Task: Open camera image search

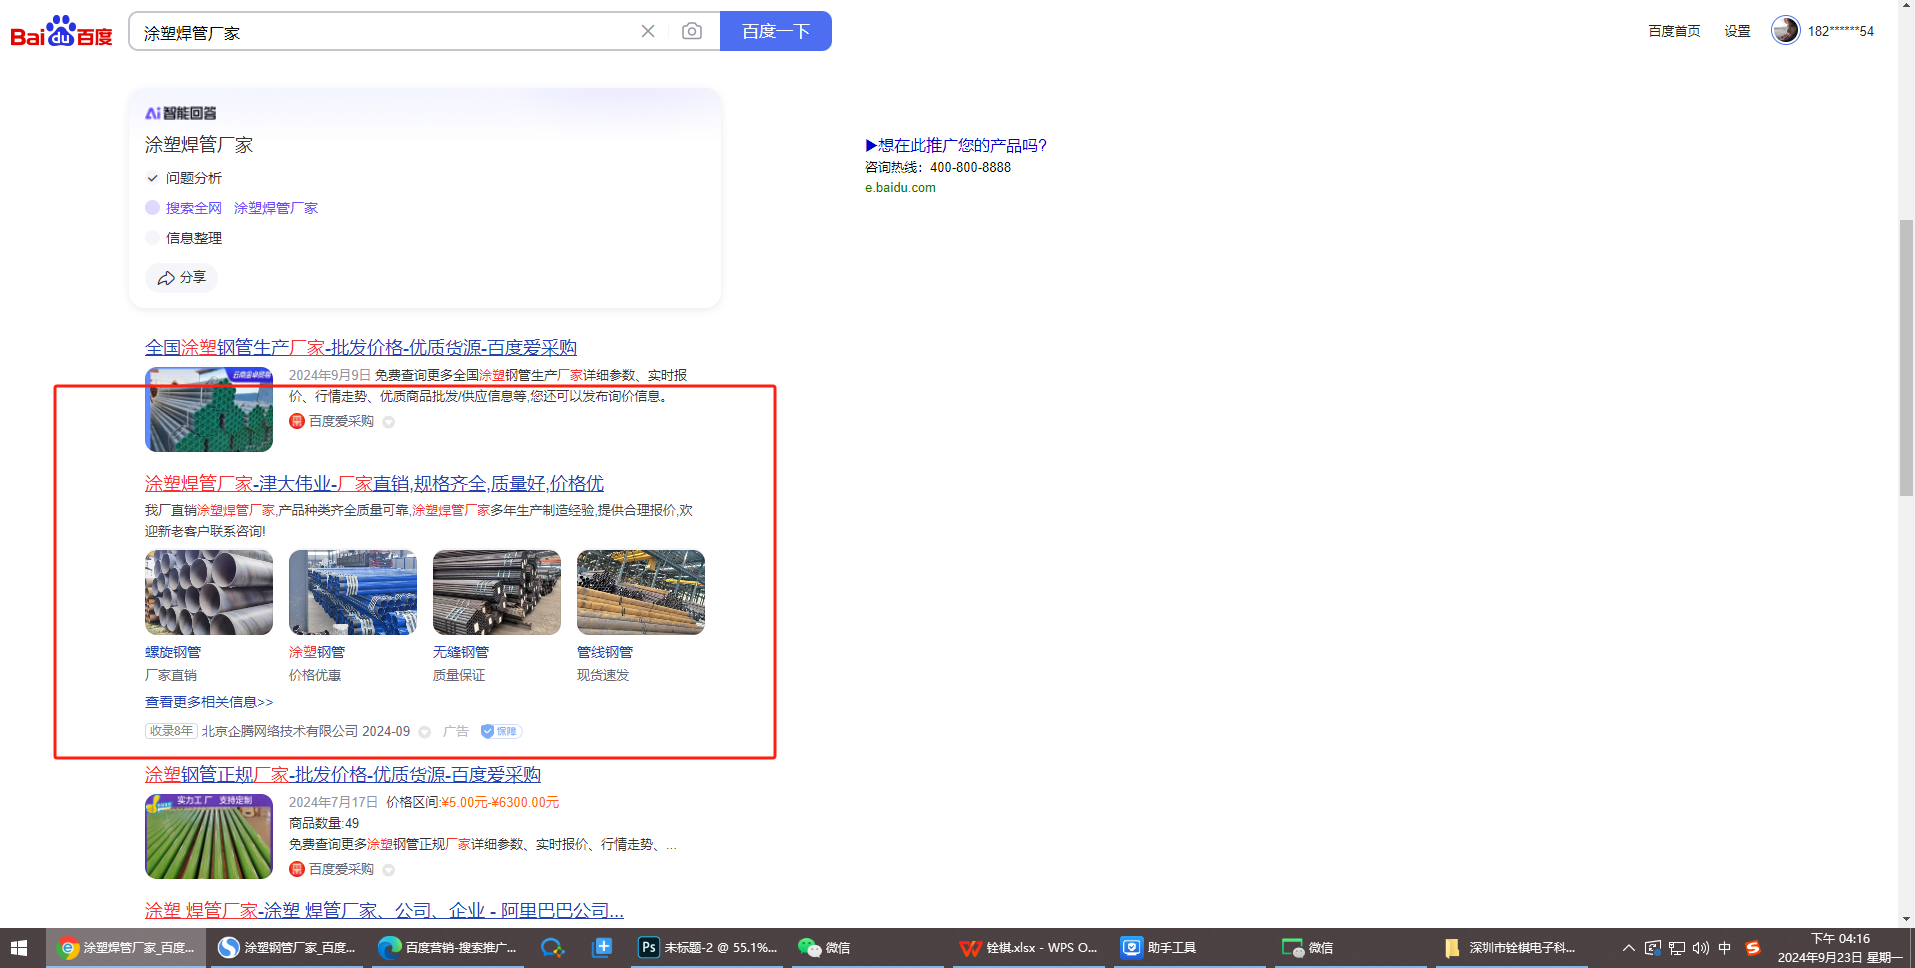Action: (x=691, y=31)
